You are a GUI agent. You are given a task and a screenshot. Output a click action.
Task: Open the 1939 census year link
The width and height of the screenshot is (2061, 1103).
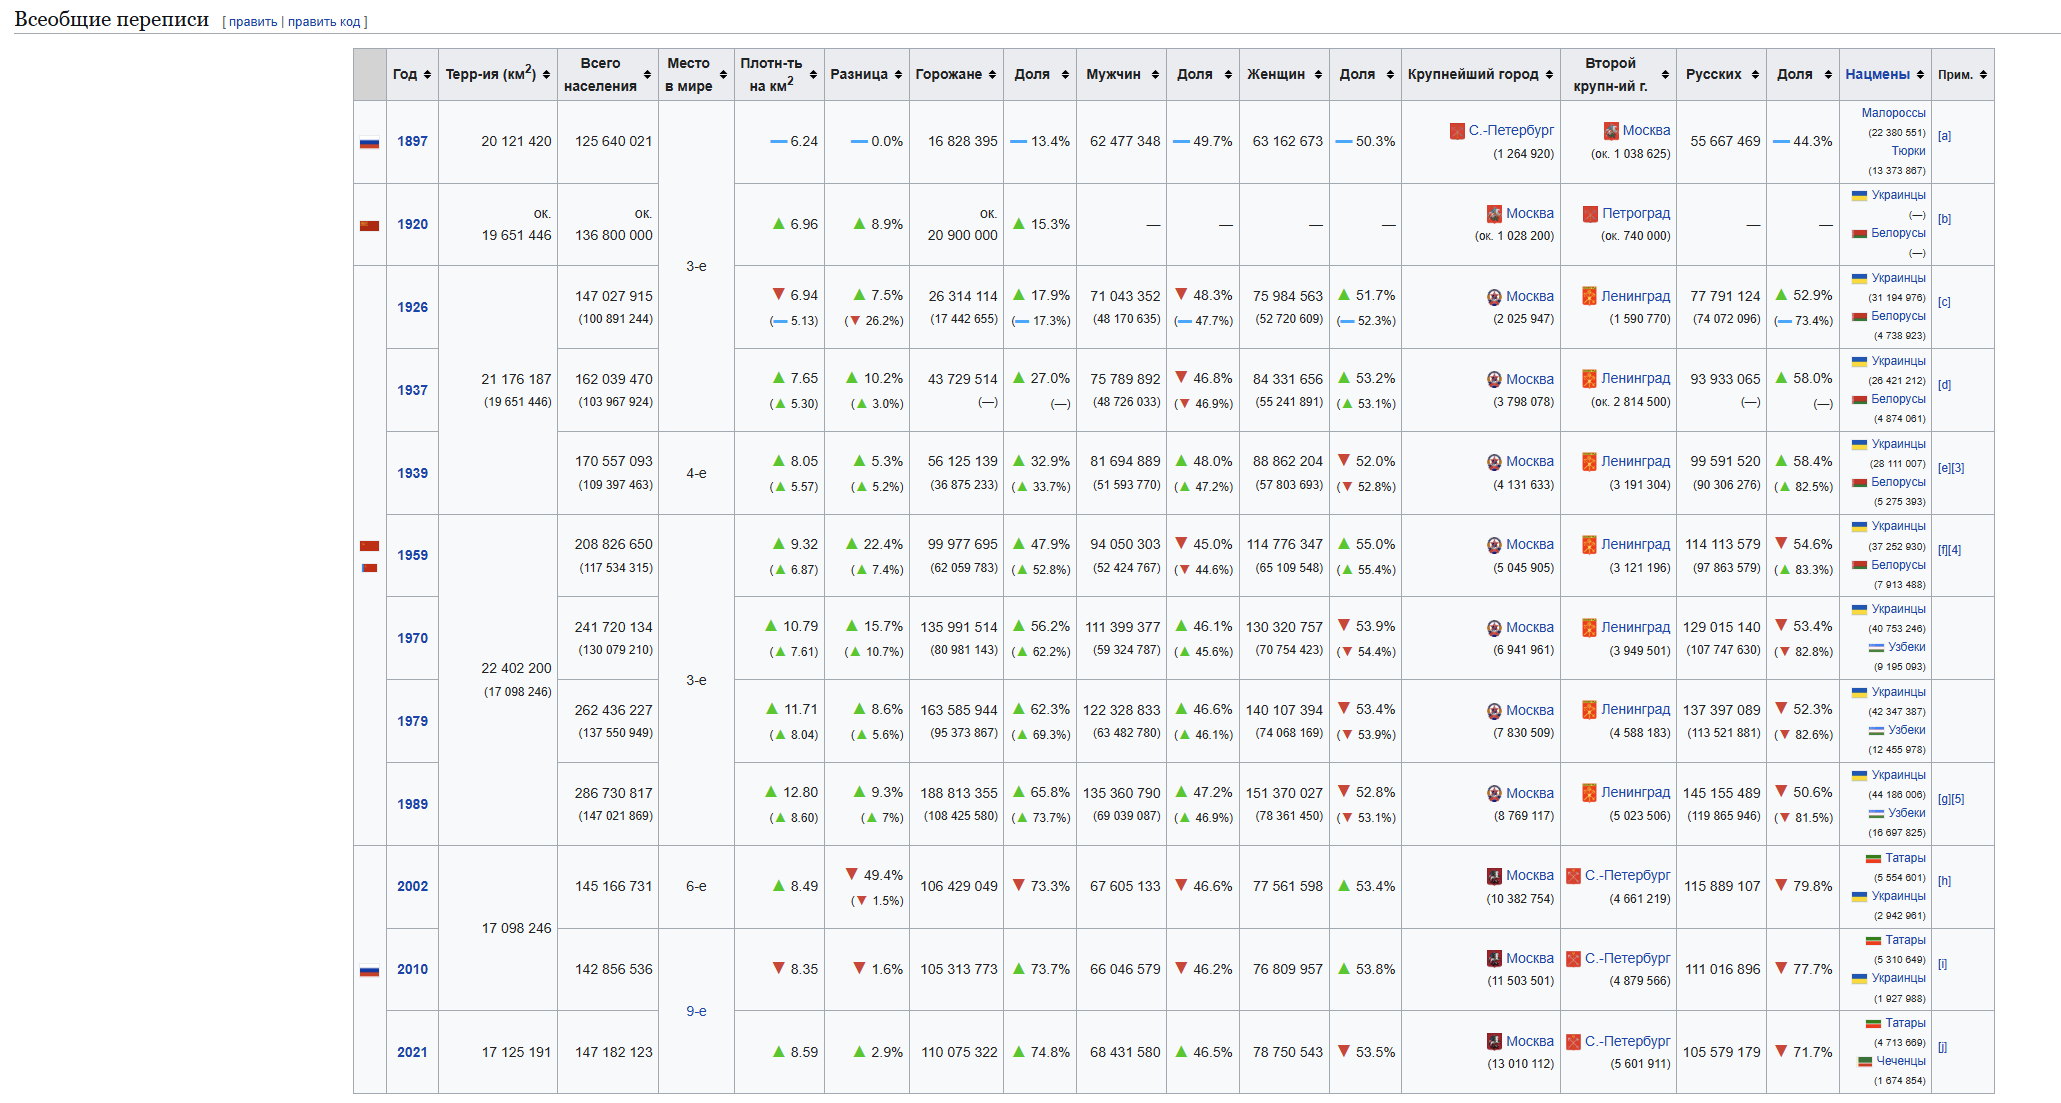[412, 473]
